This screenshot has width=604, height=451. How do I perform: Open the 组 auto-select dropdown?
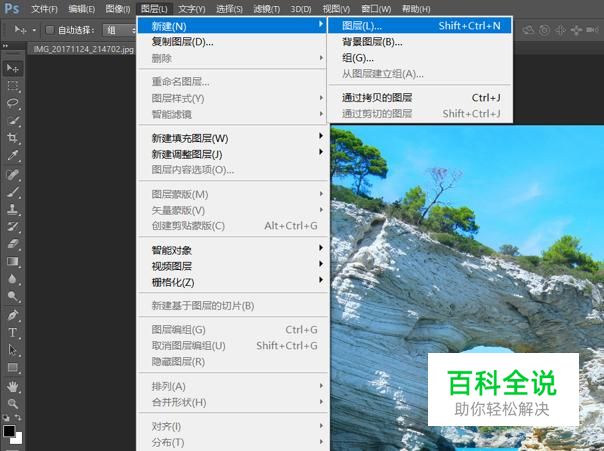(119, 30)
